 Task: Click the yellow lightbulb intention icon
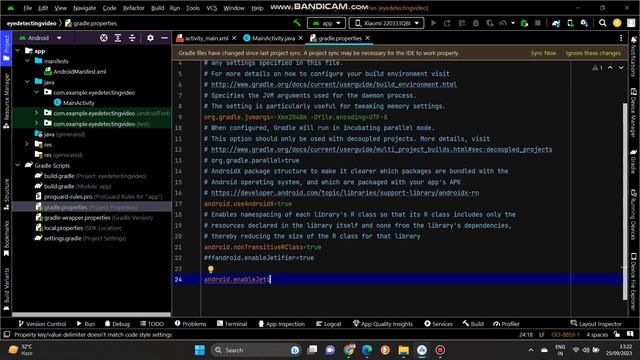[211, 269]
